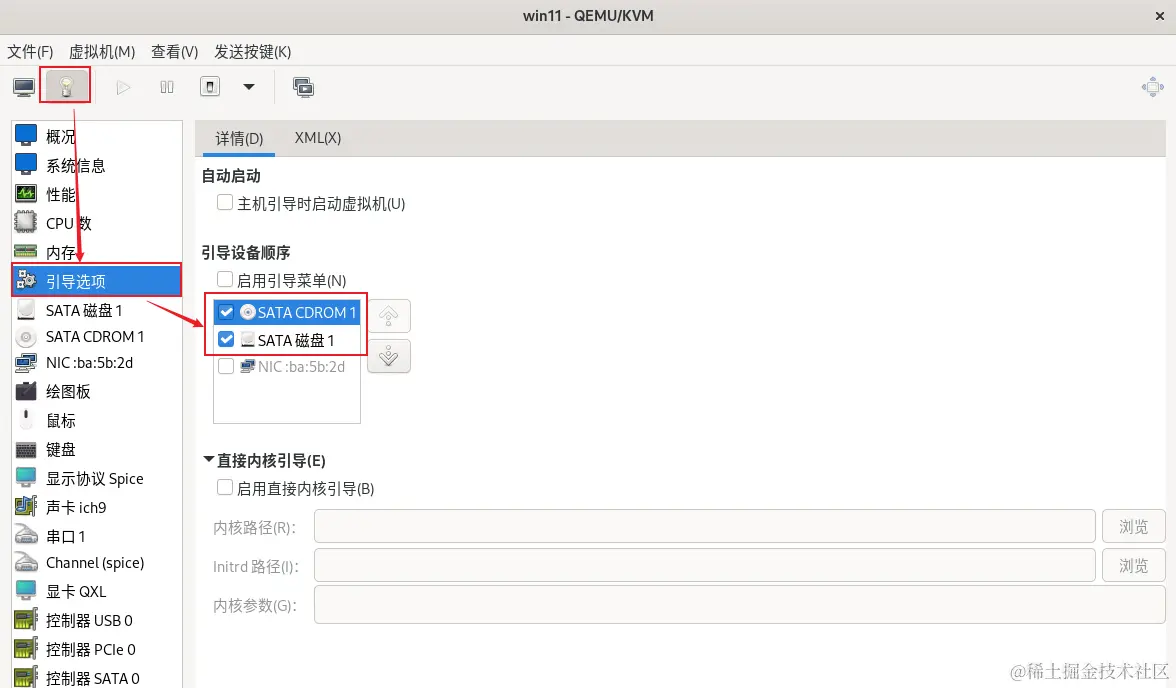The height and width of the screenshot is (688, 1176).
Task: Pause the virtual machine
Action: pos(166,87)
